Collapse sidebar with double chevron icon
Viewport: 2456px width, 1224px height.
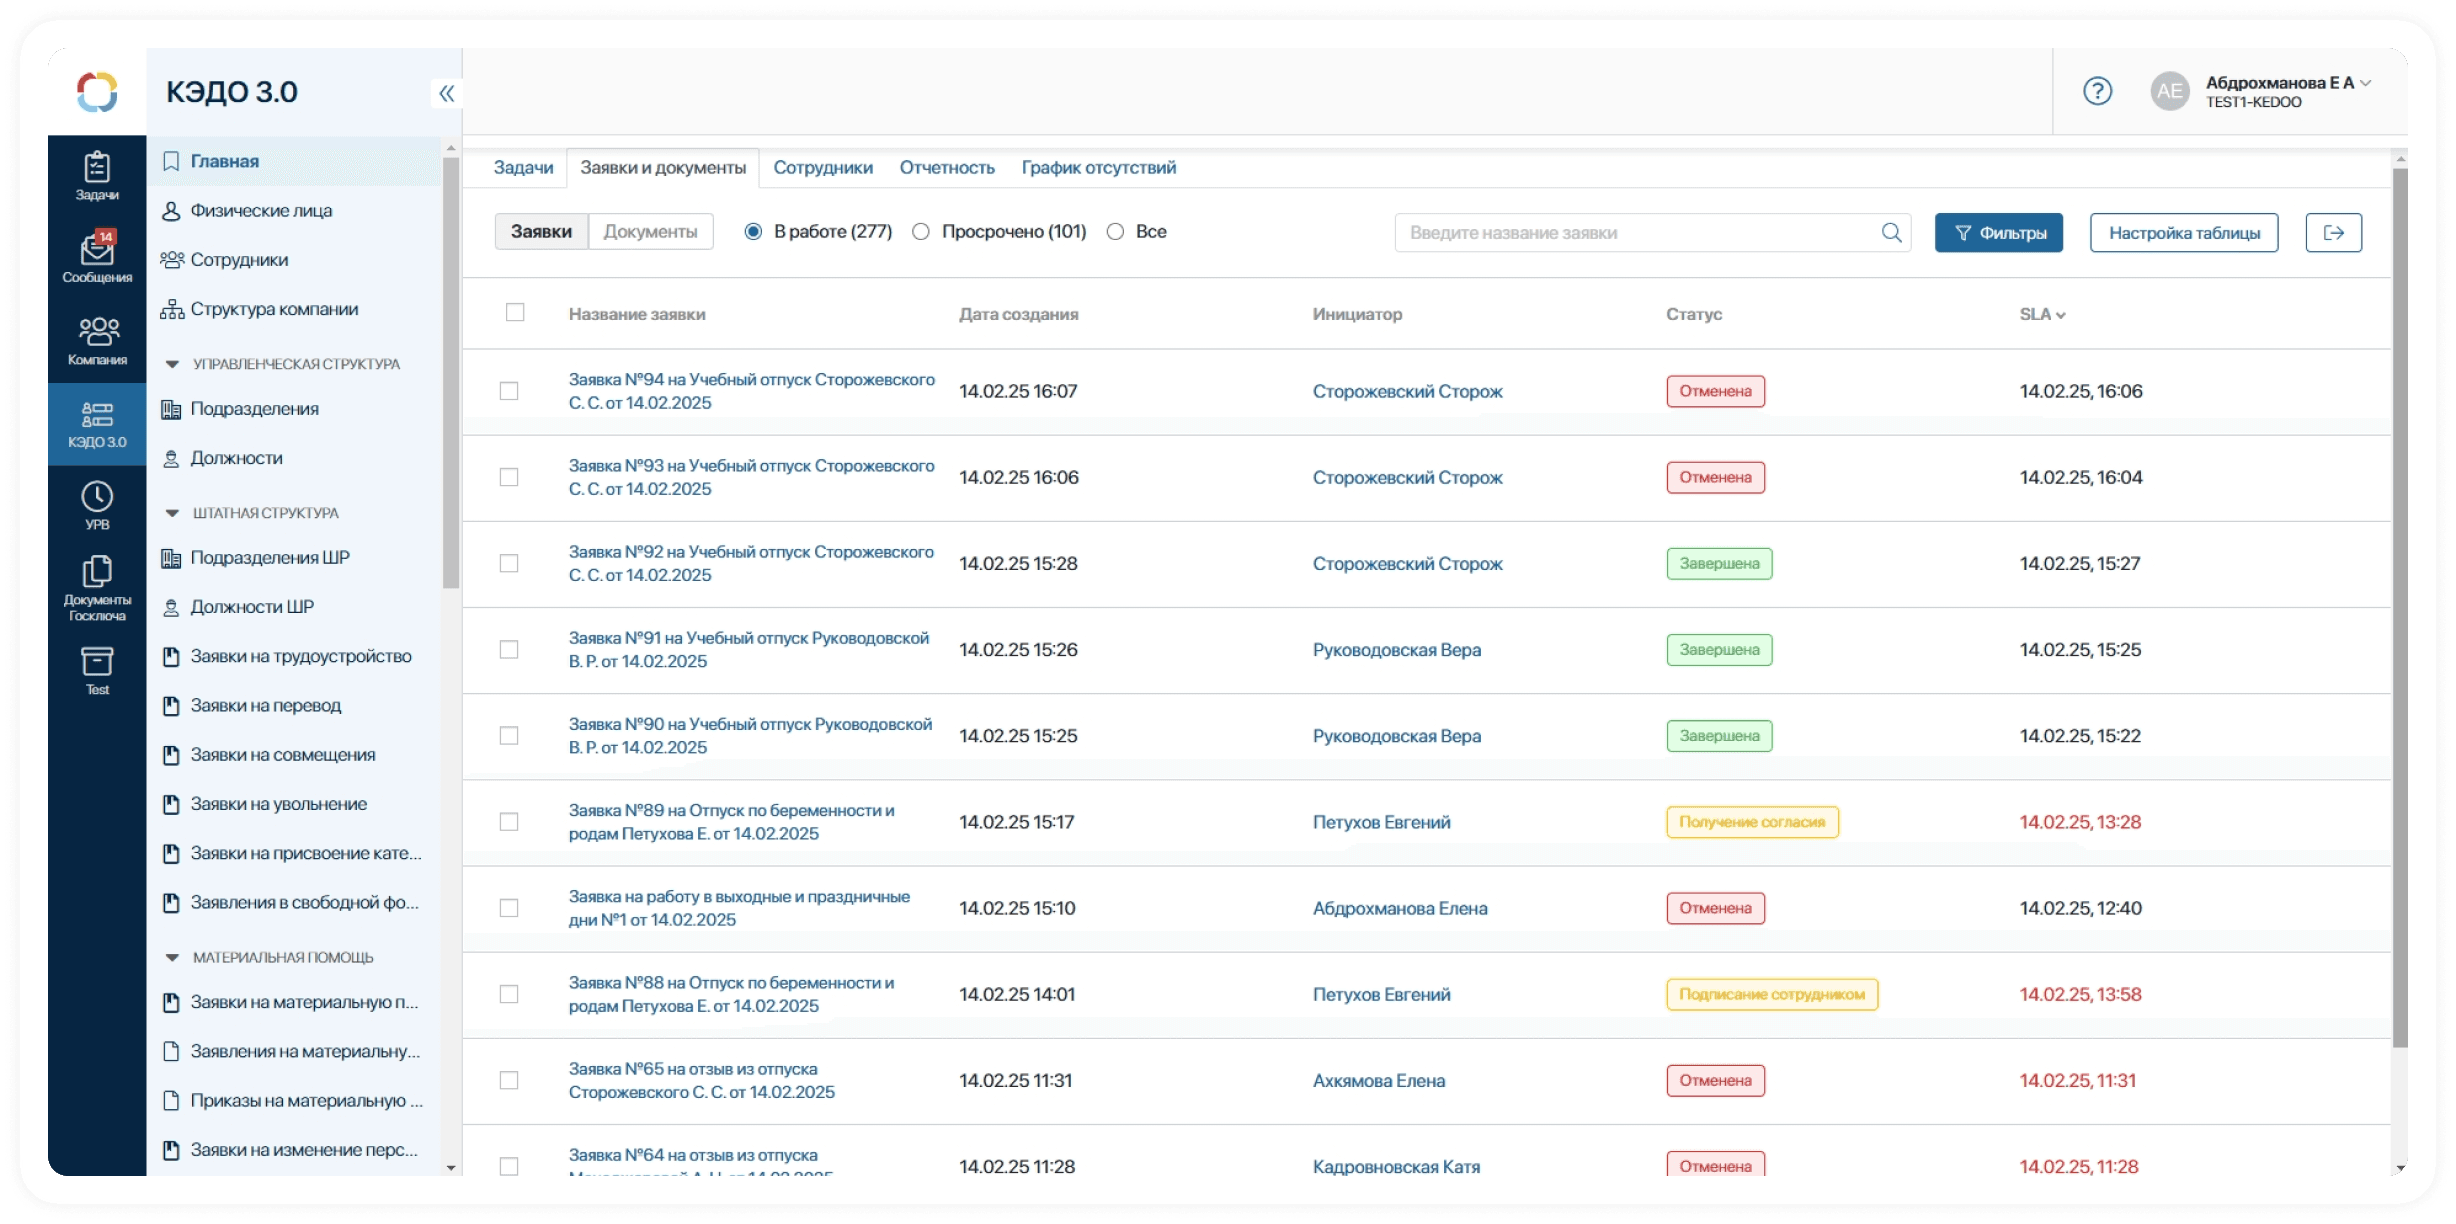[446, 93]
